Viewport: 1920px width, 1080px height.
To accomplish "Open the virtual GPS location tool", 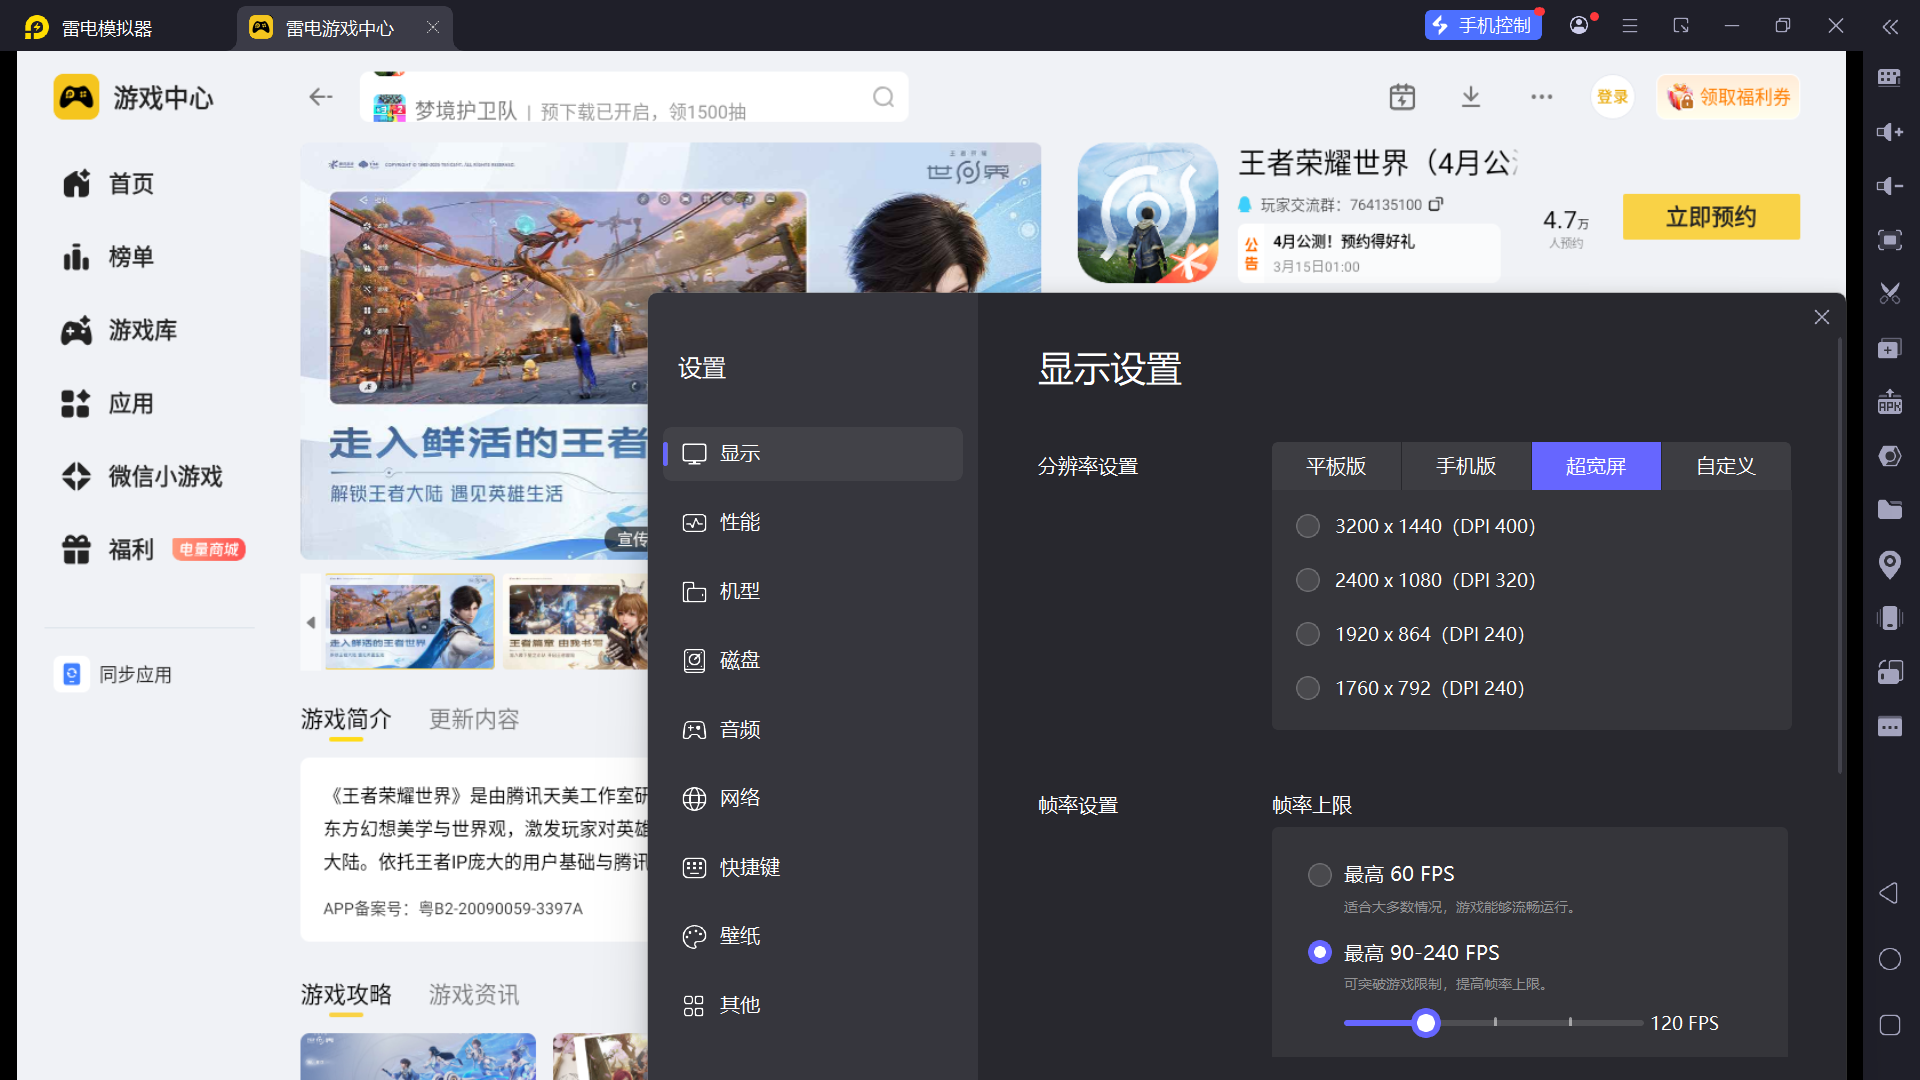I will (1890, 565).
